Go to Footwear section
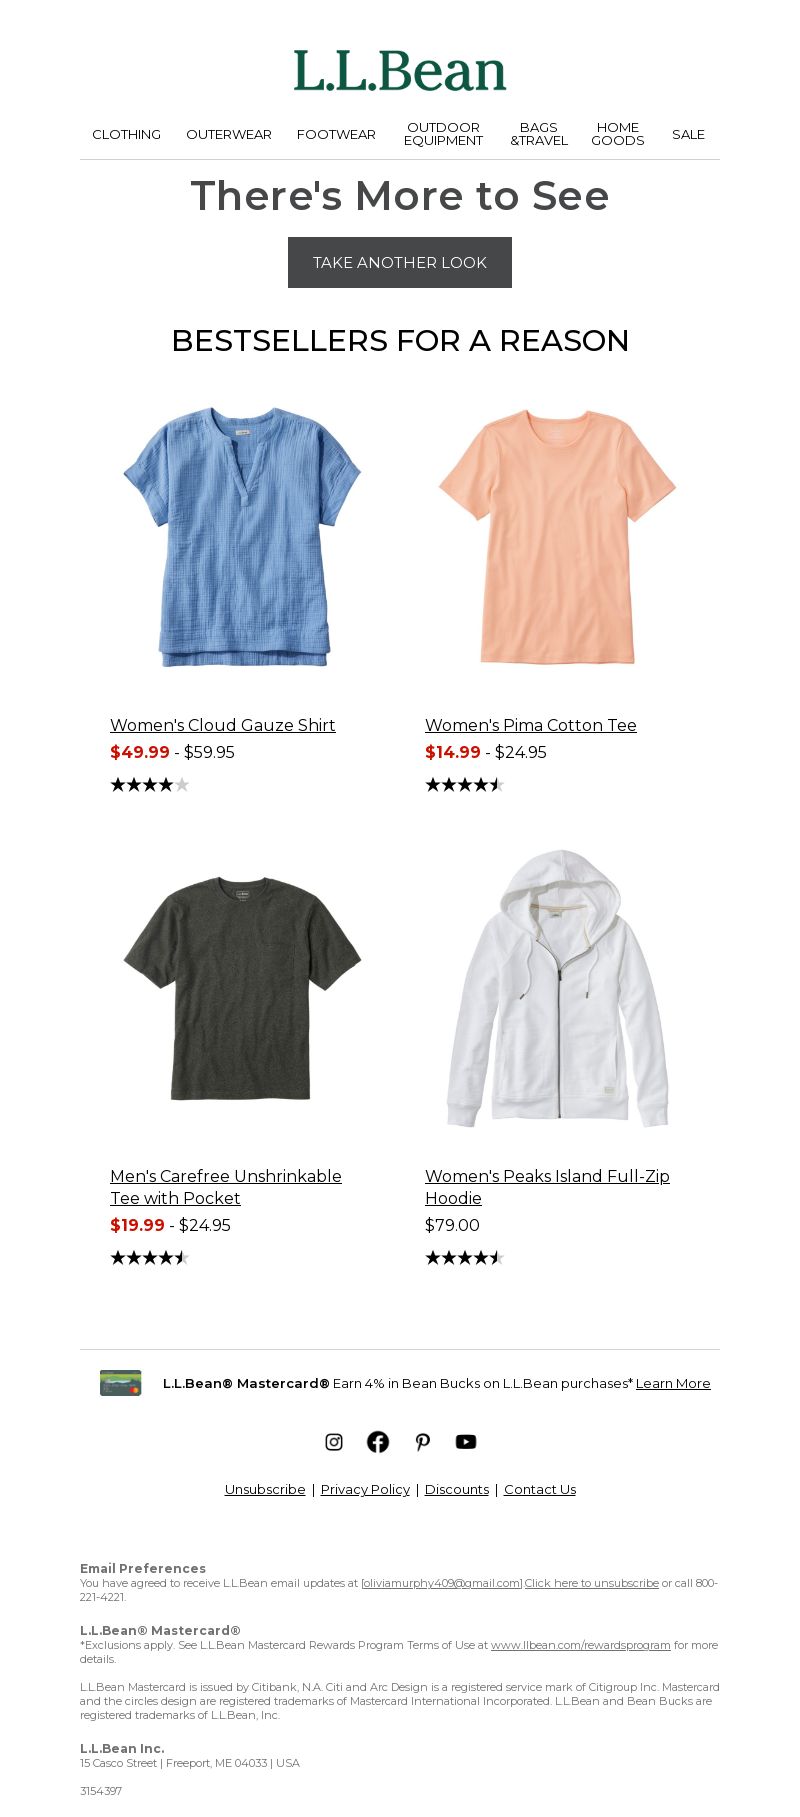Screen dimensions: 800x1817 [x=336, y=135]
